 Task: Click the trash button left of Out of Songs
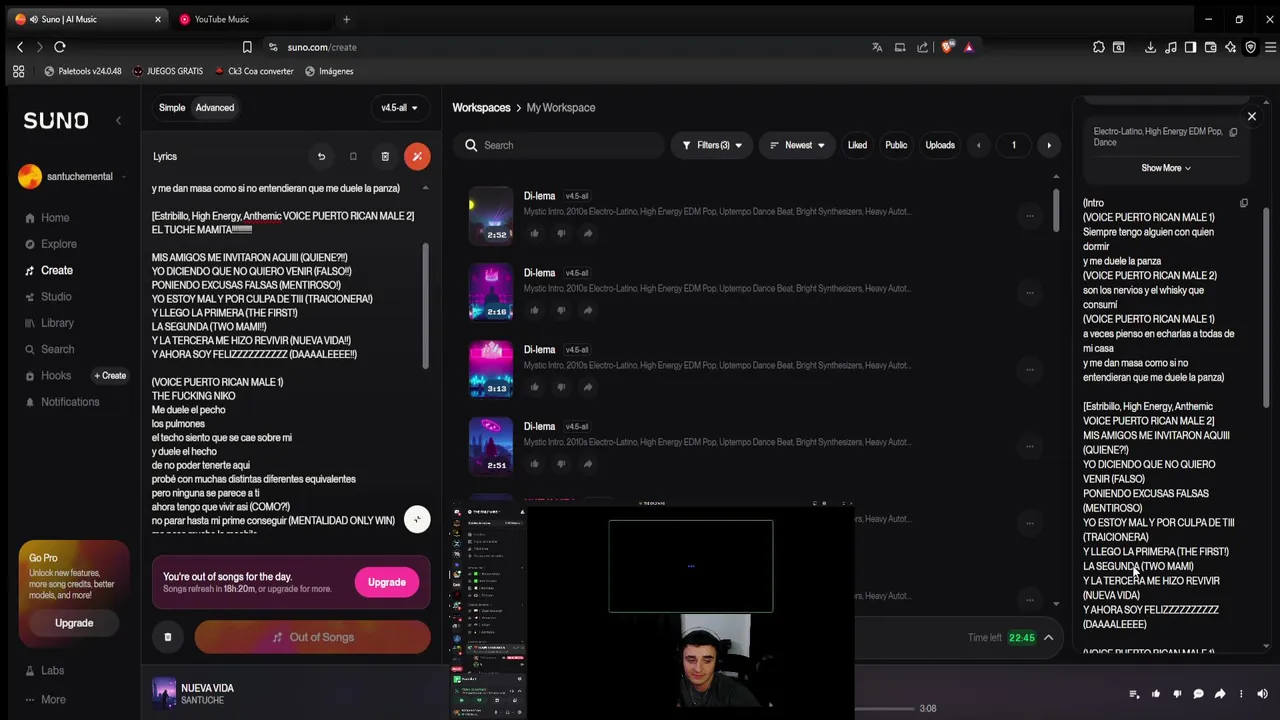click(168, 637)
